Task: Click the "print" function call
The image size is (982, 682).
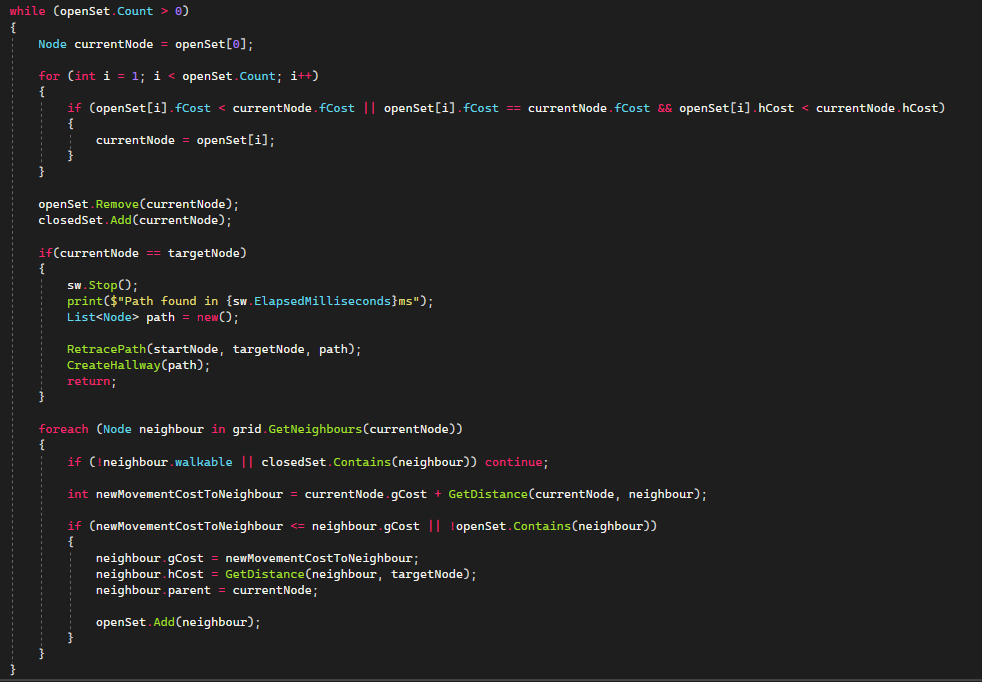Action: coord(85,301)
